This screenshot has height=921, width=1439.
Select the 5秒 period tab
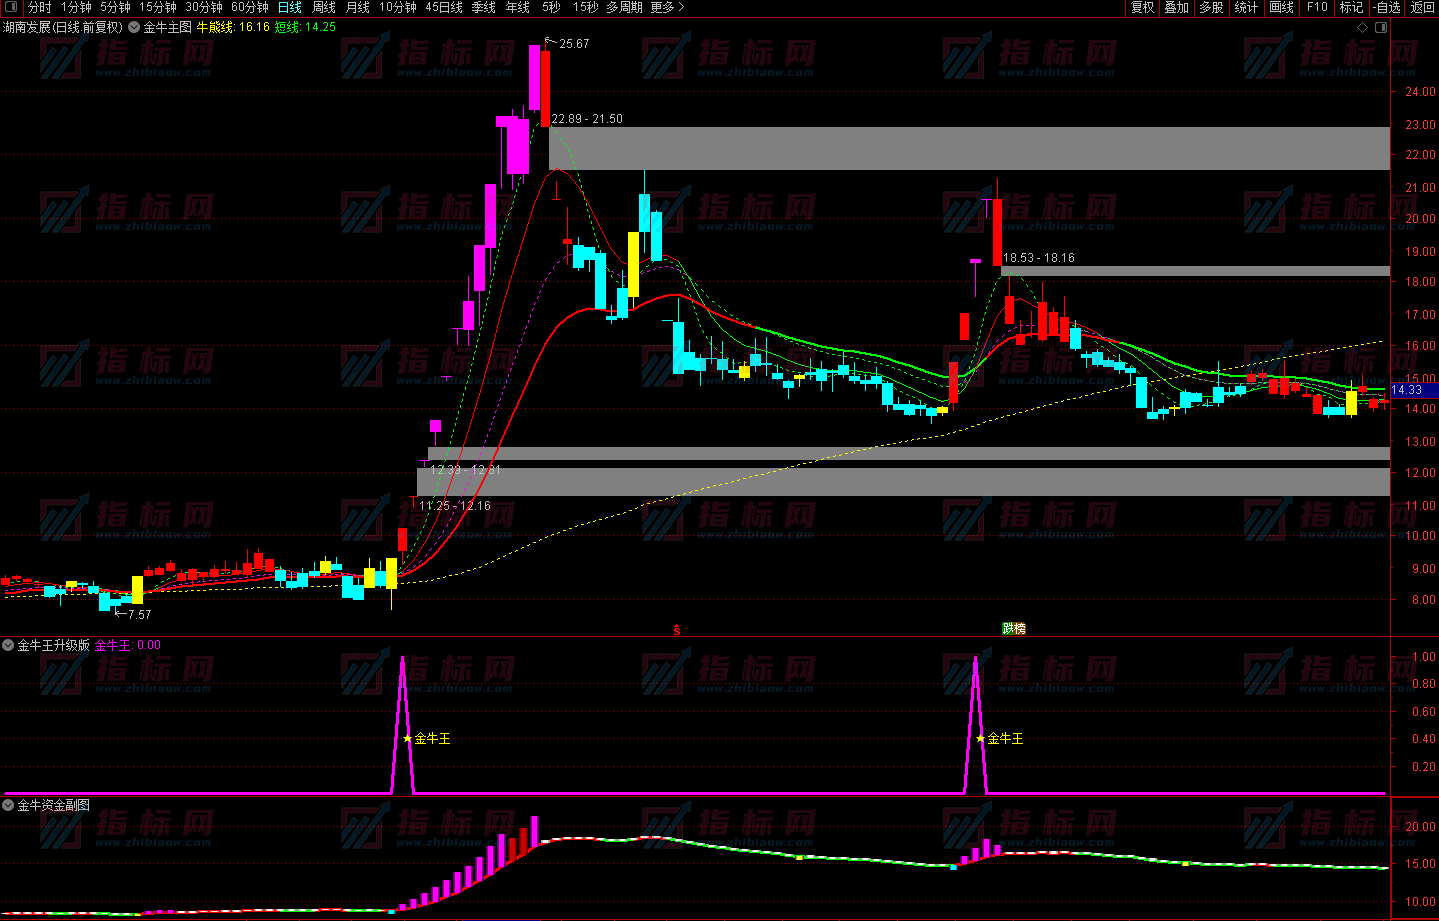[x=551, y=7]
